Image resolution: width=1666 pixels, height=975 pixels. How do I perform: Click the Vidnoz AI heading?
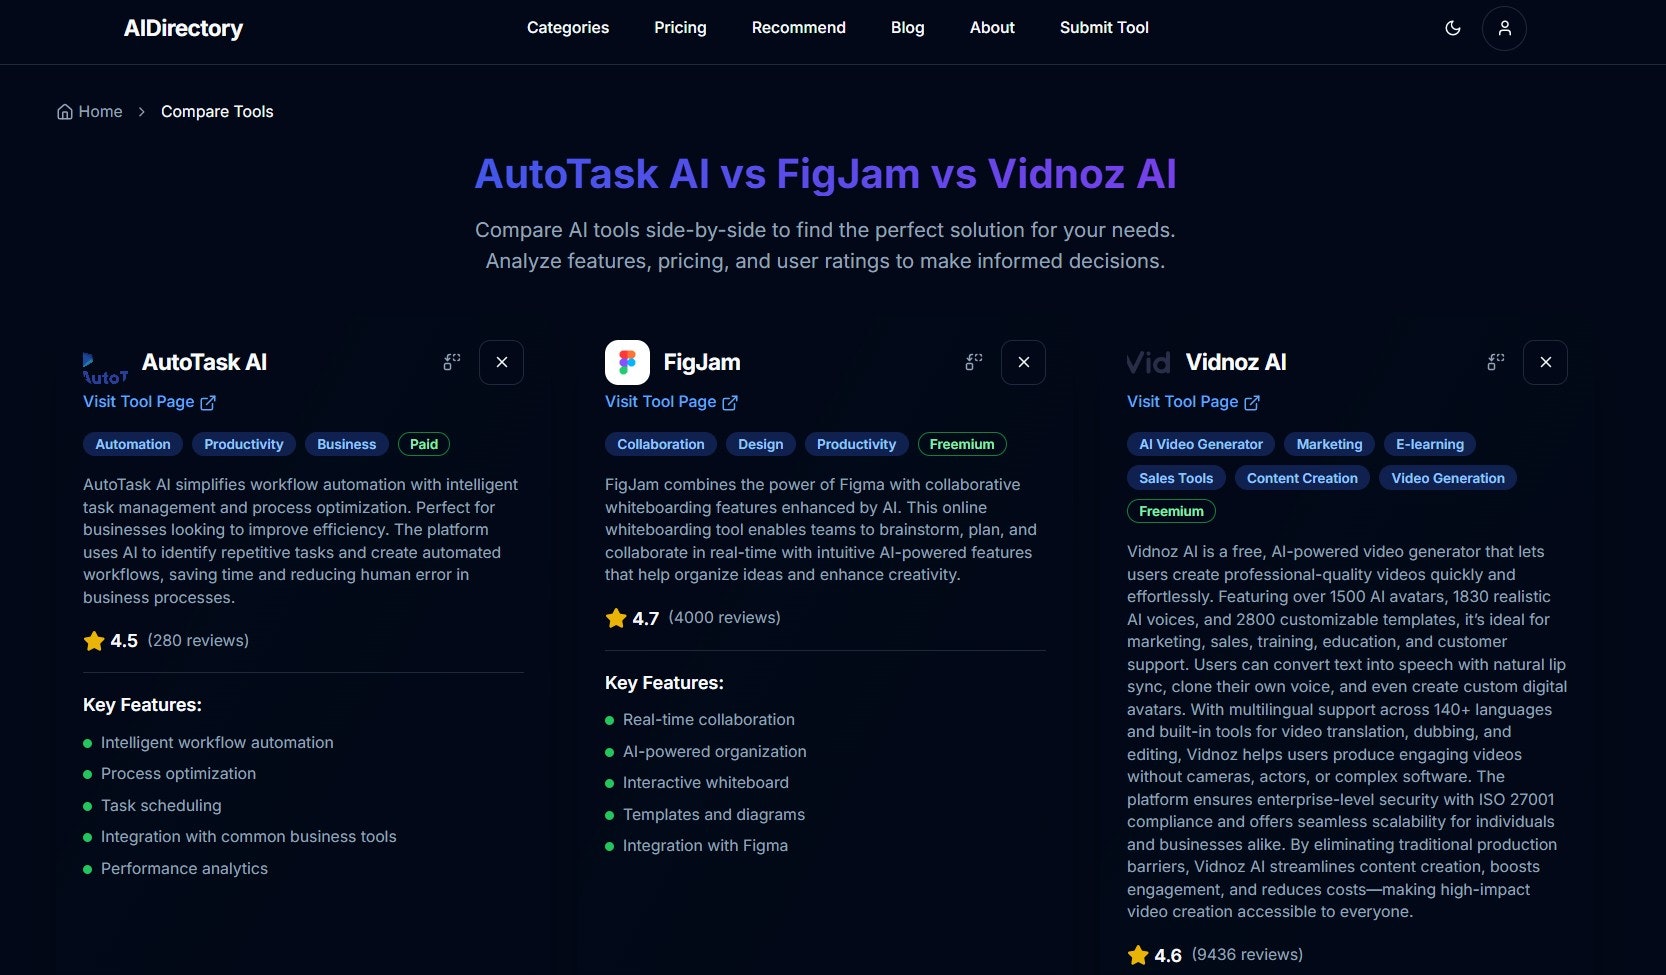coord(1236,362)
